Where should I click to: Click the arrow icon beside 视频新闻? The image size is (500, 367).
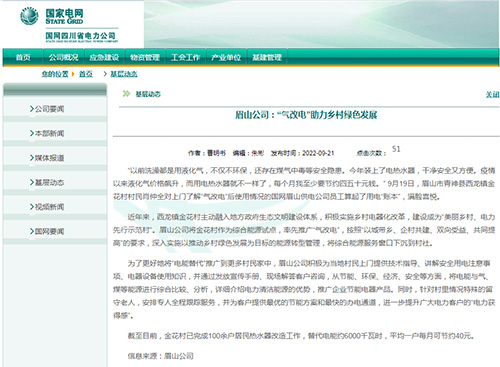click(x=32, y=207)
